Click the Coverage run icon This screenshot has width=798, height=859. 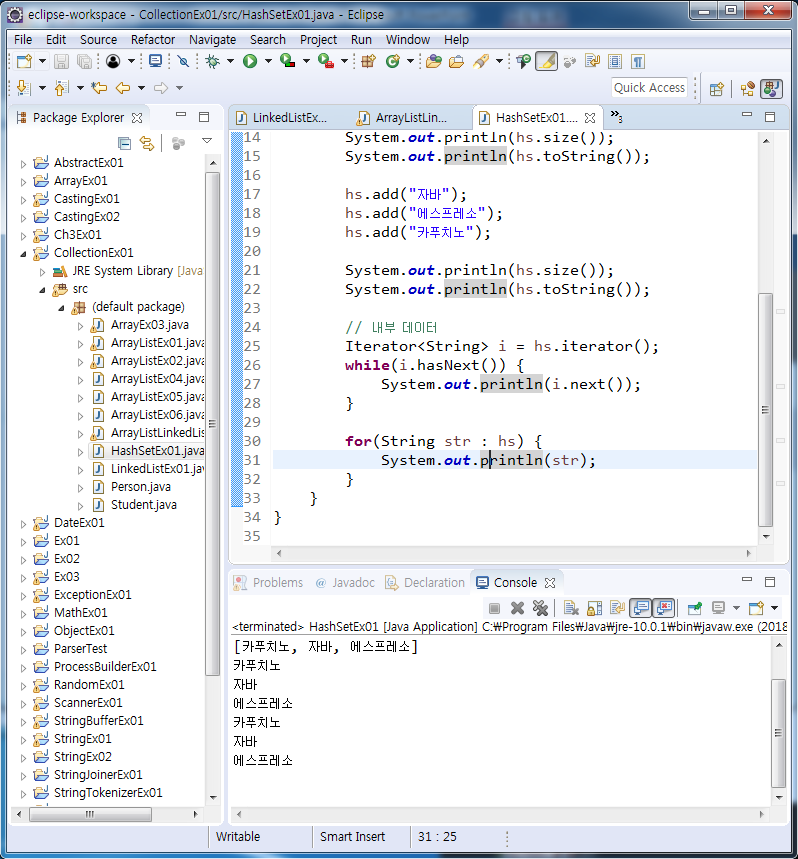click(288, 61)
